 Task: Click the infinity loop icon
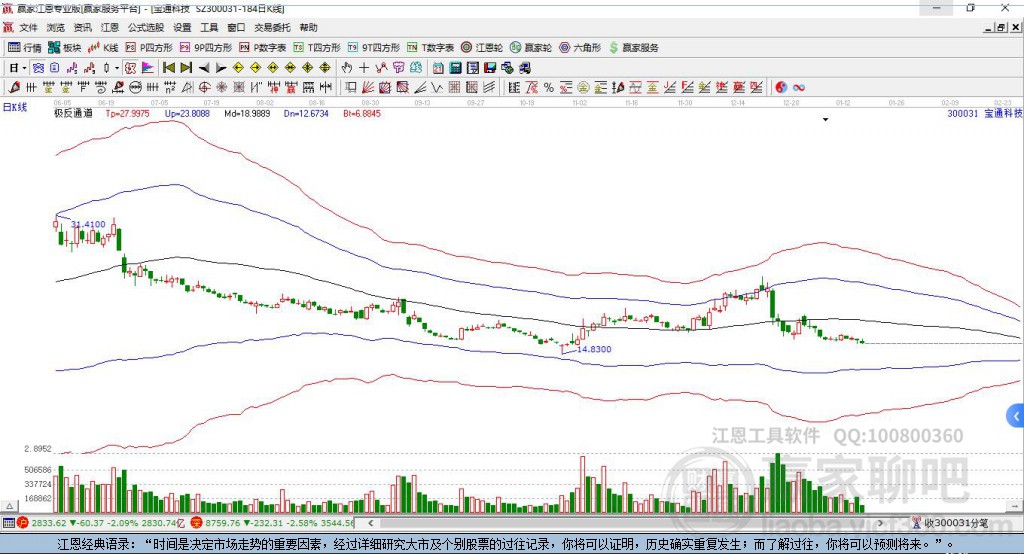pyautogui.click(x=799, y=88)
